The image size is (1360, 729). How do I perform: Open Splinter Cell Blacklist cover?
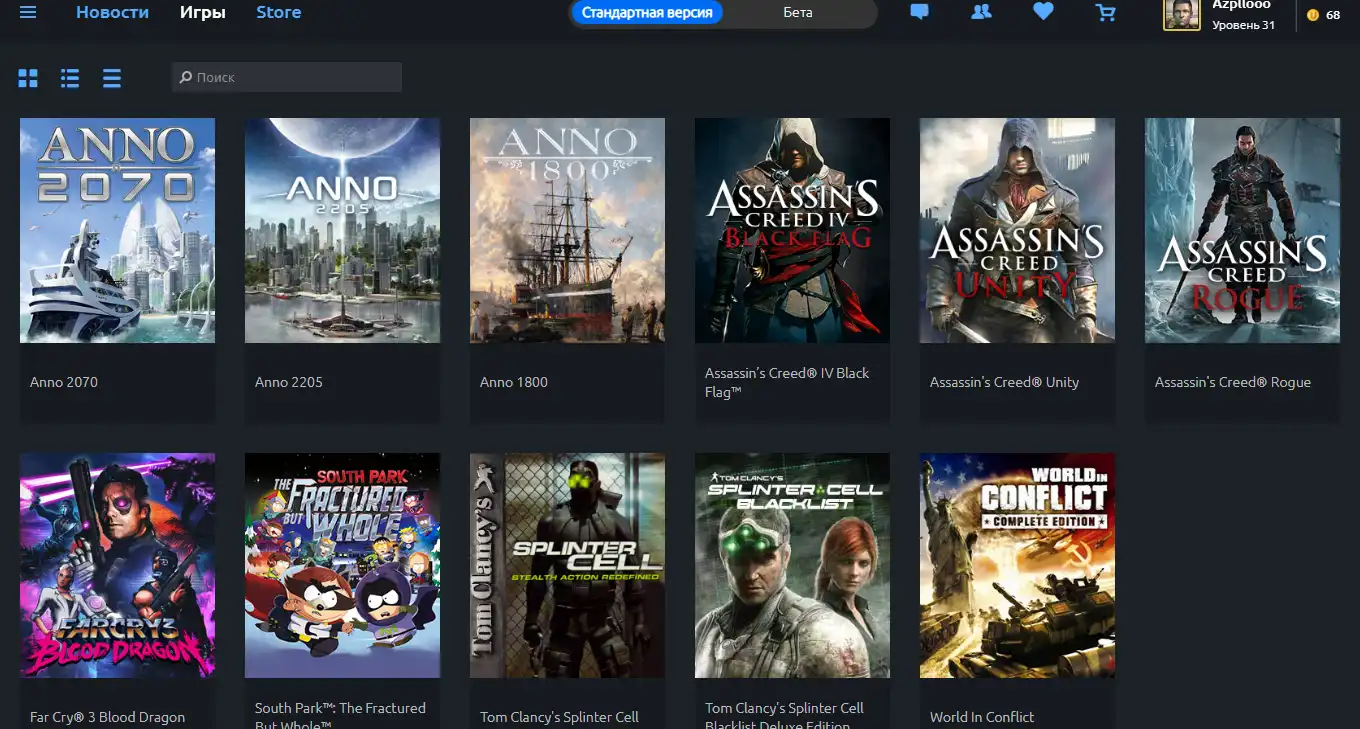(x=792, y=566)
